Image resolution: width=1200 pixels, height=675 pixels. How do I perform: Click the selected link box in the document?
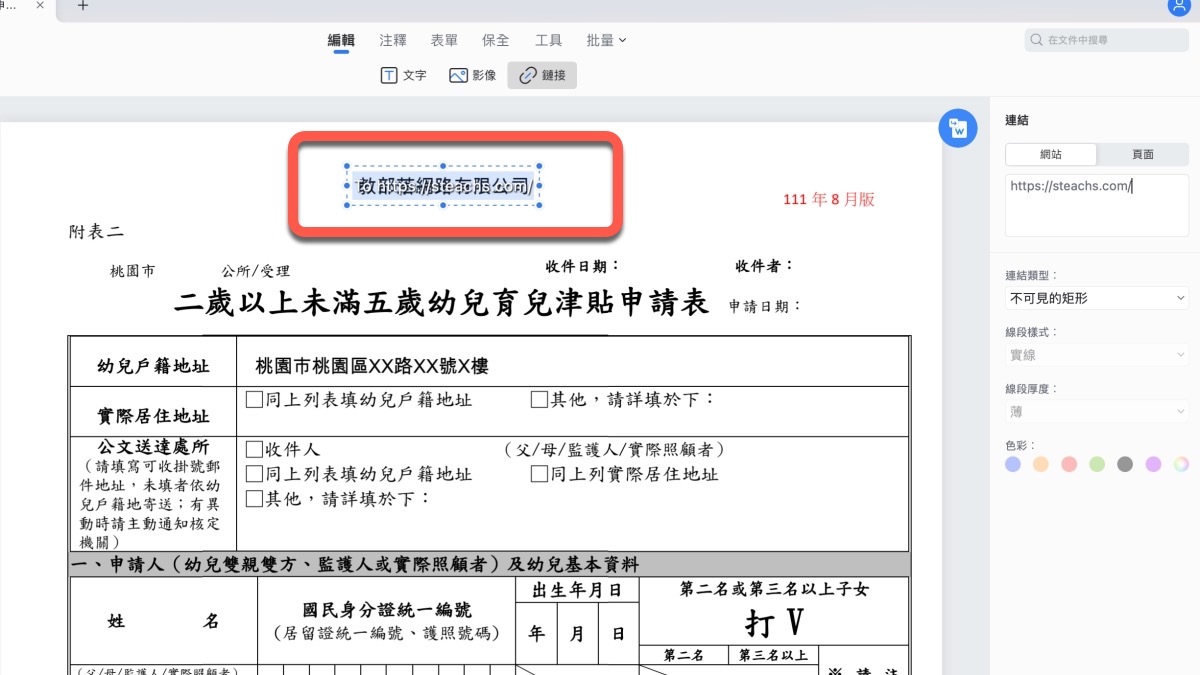[443, 186]
